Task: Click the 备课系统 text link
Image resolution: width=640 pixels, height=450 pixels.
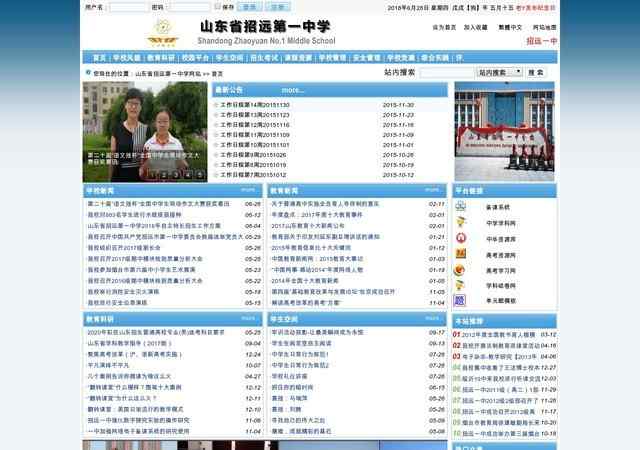Action: click(498, 207)
